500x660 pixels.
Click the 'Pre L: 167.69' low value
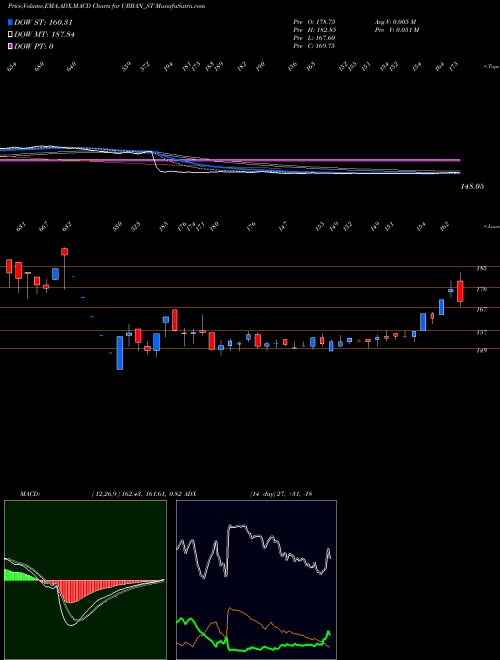coord(314,38)
